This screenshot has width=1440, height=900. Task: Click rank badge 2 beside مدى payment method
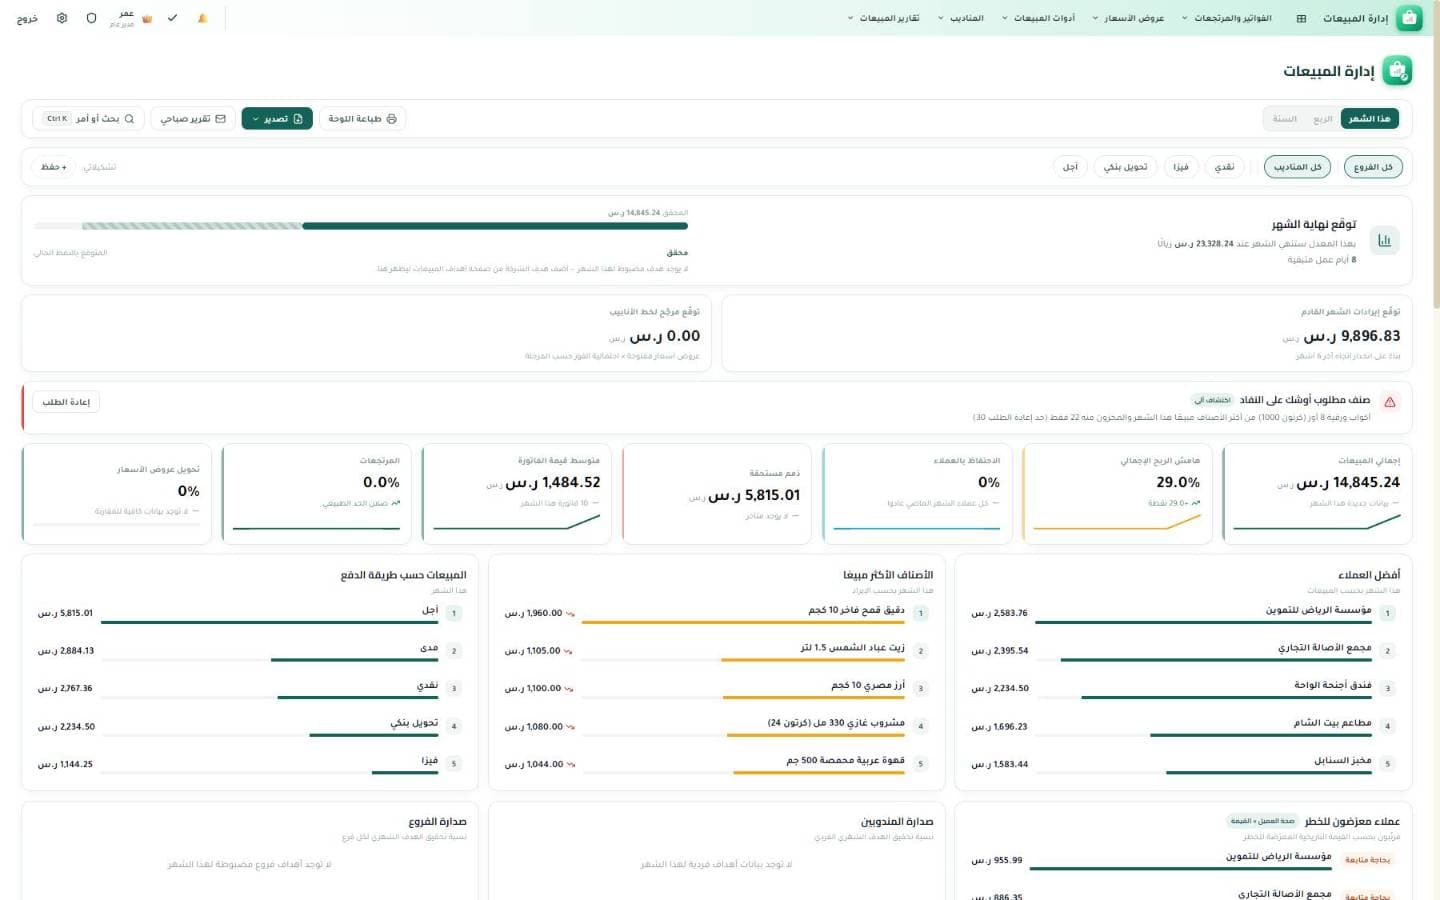coord(454,651)
